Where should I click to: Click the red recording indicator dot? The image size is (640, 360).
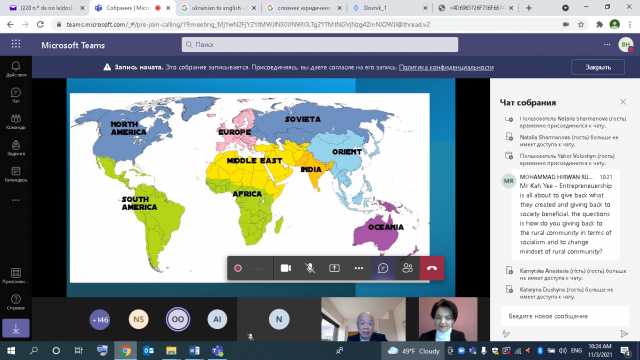click(238, 268)
